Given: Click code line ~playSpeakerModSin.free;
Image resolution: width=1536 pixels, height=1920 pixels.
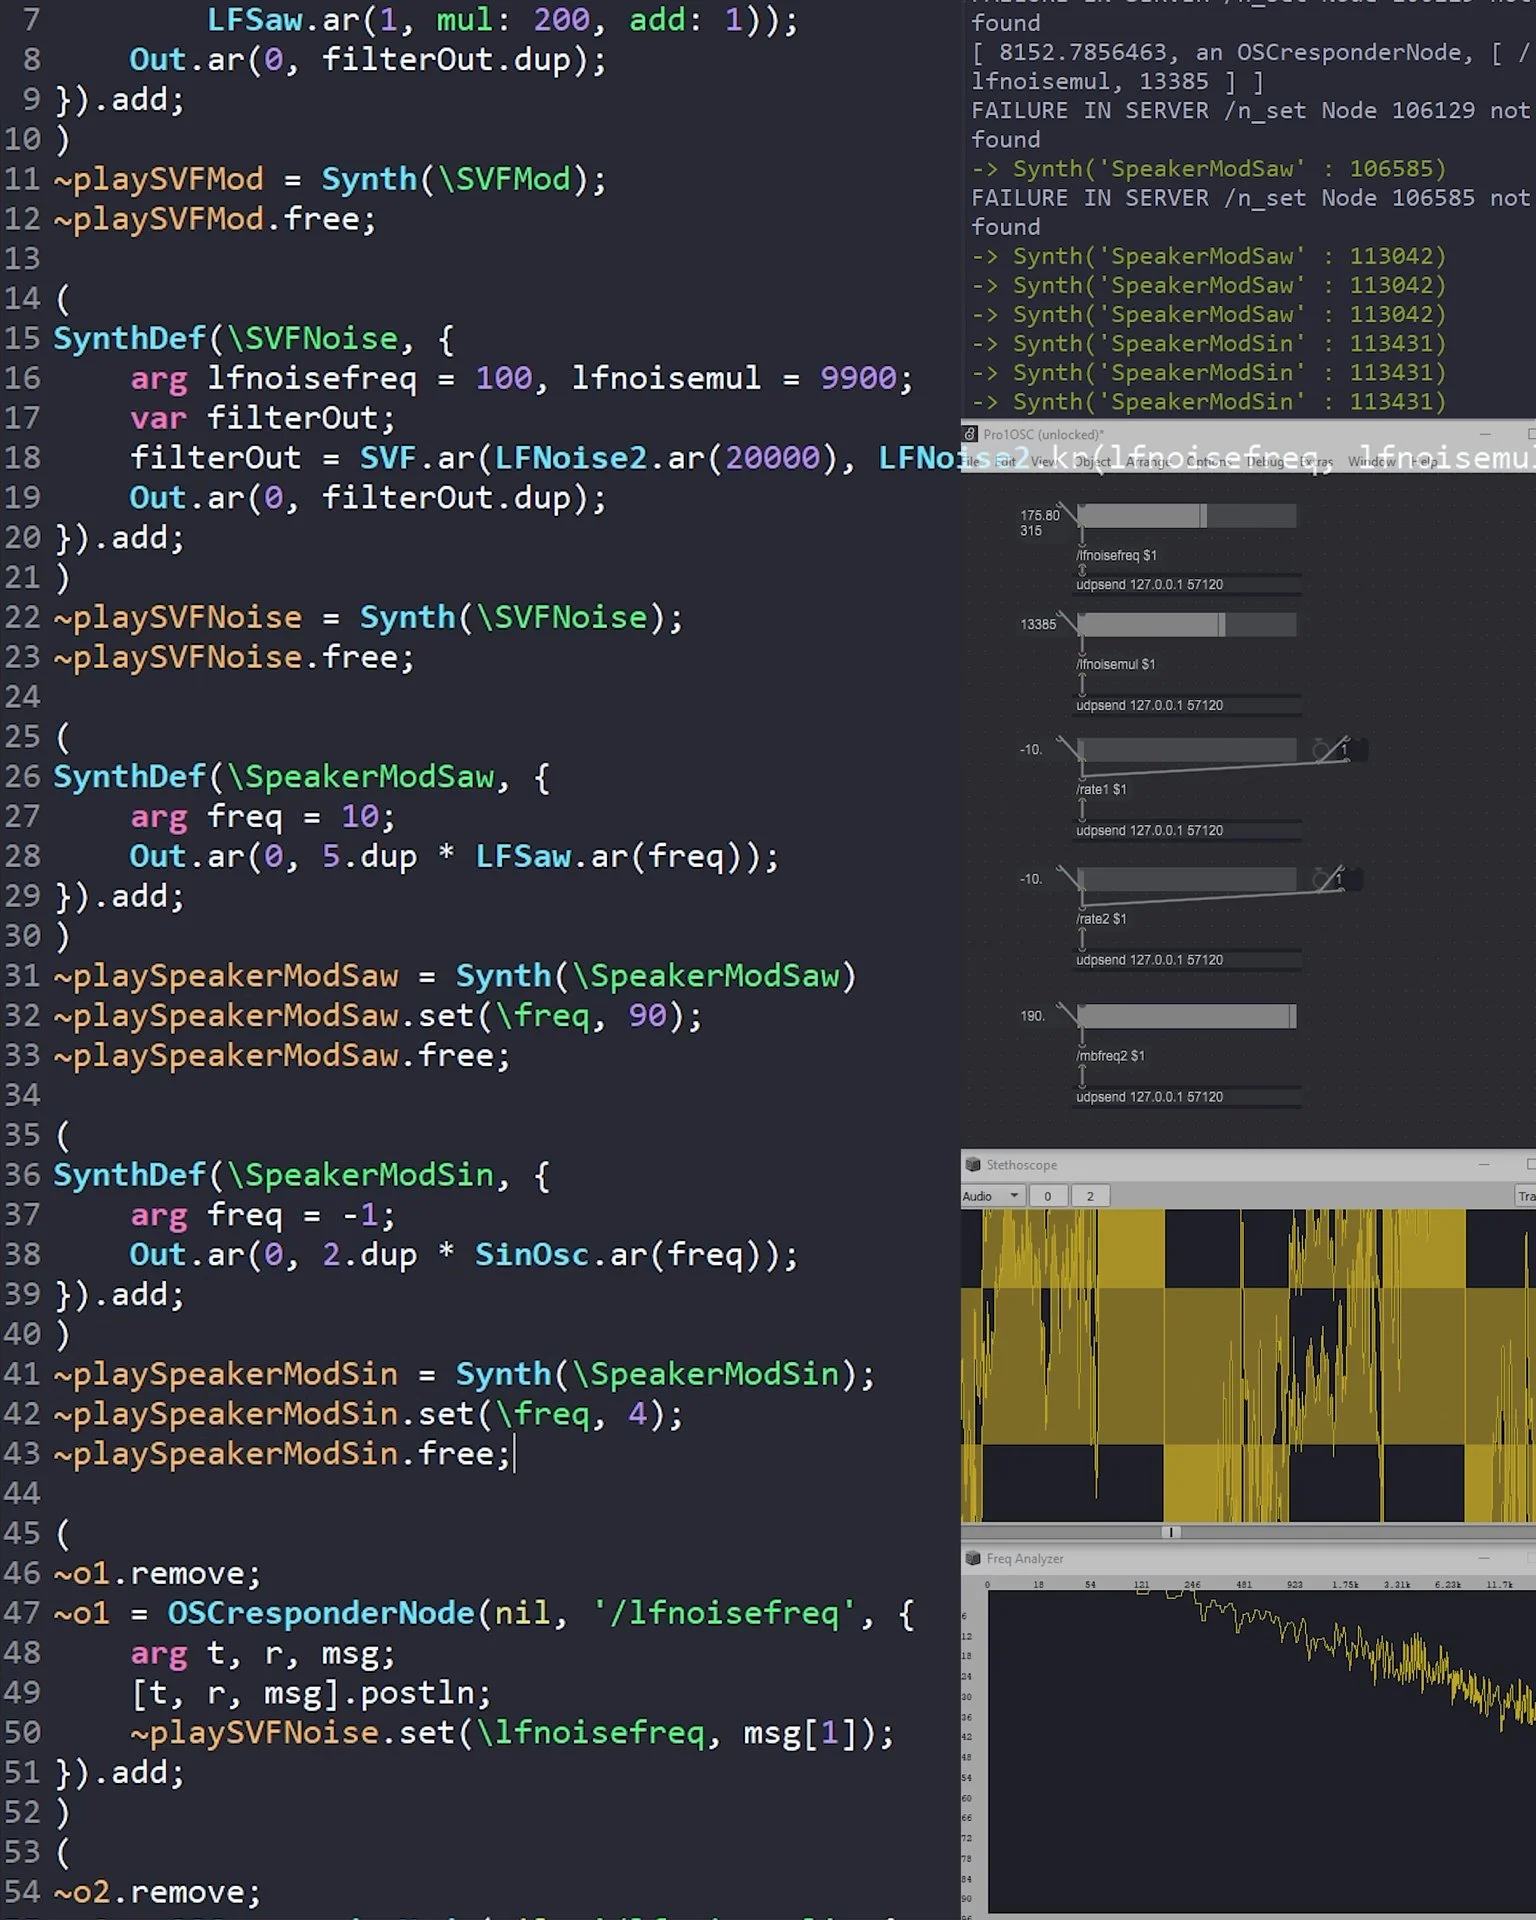Looking at the screenshot, I should (282, 1454).
